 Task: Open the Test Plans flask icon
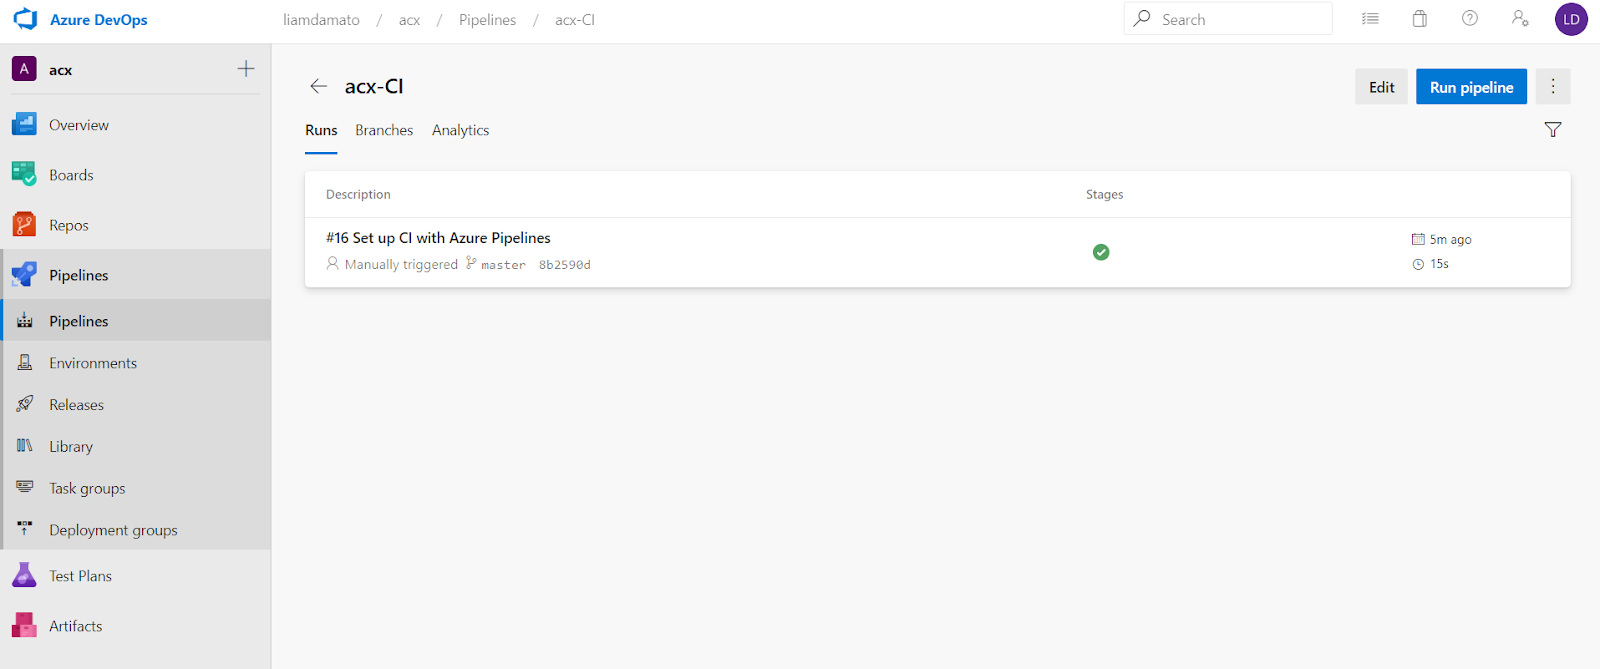[24, 575]
